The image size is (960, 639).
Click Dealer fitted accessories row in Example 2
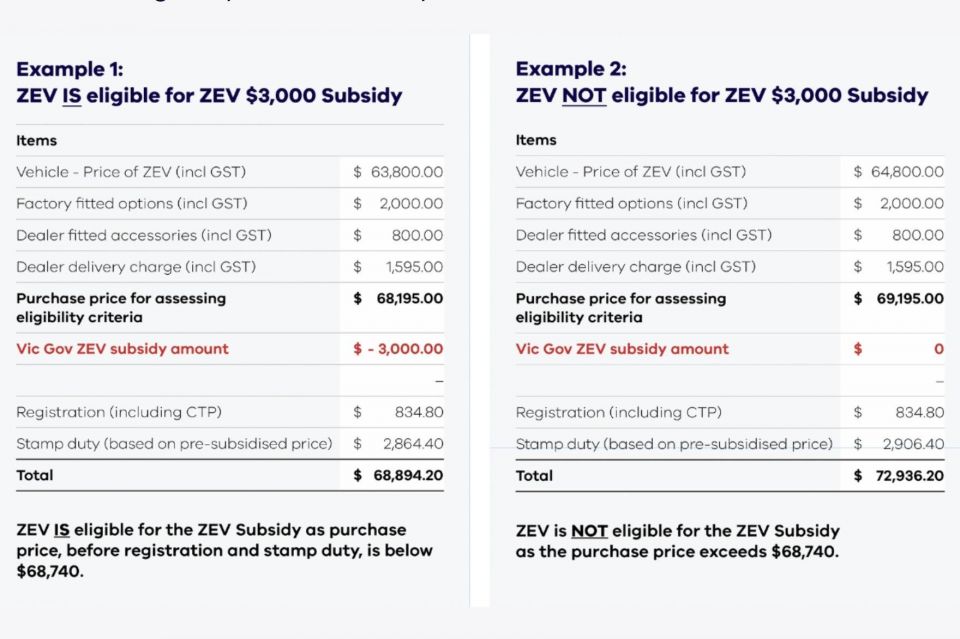click(730, 235)
